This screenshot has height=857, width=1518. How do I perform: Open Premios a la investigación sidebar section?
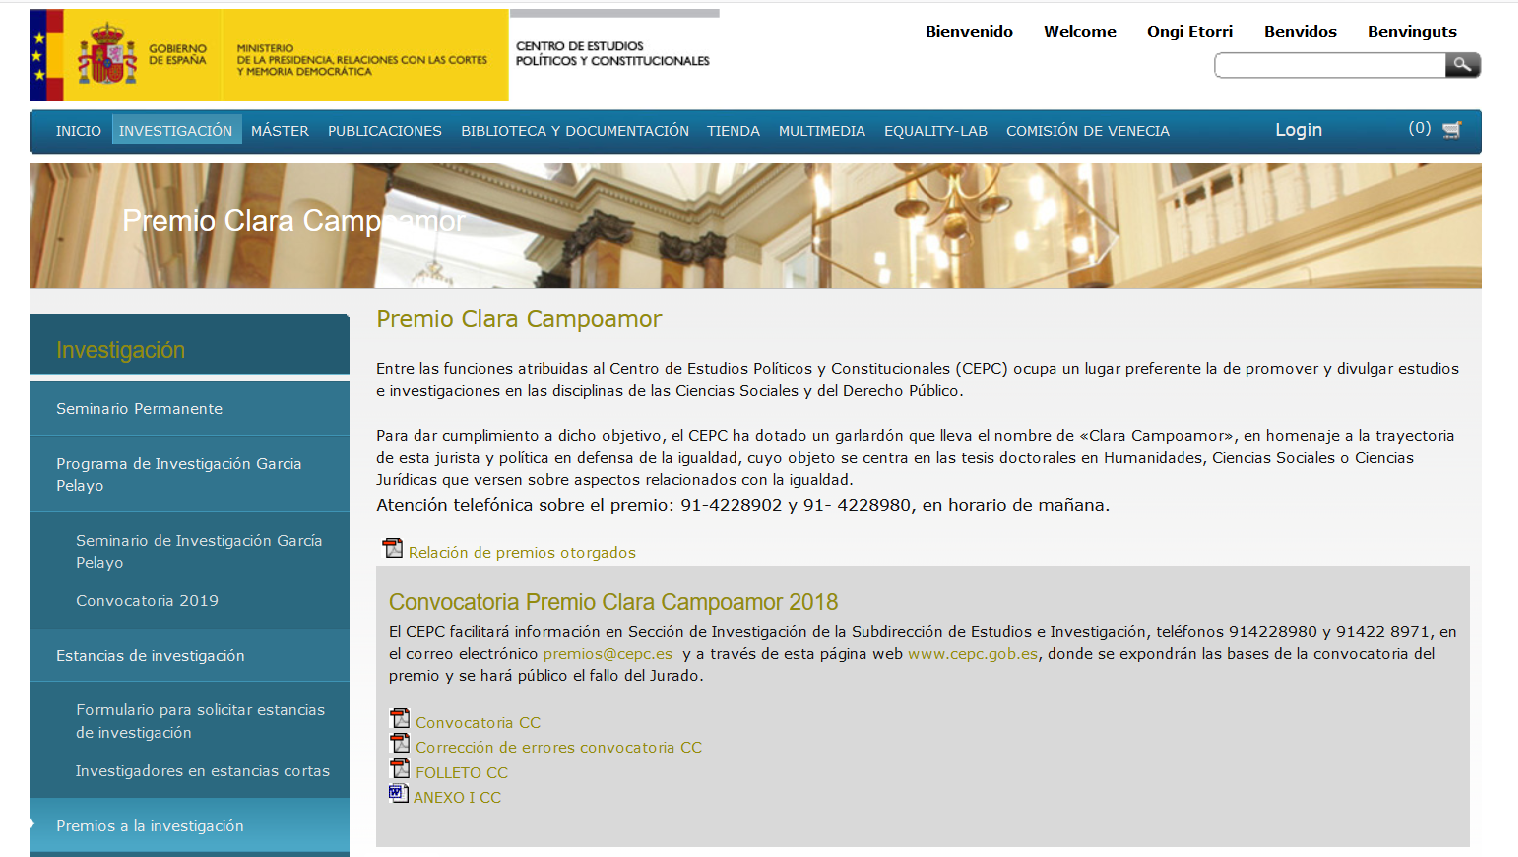pos(150,826)
